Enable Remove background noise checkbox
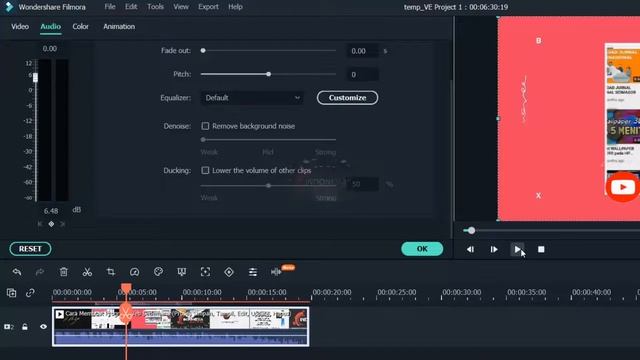 pyautogui.click(x=205, y=126)
